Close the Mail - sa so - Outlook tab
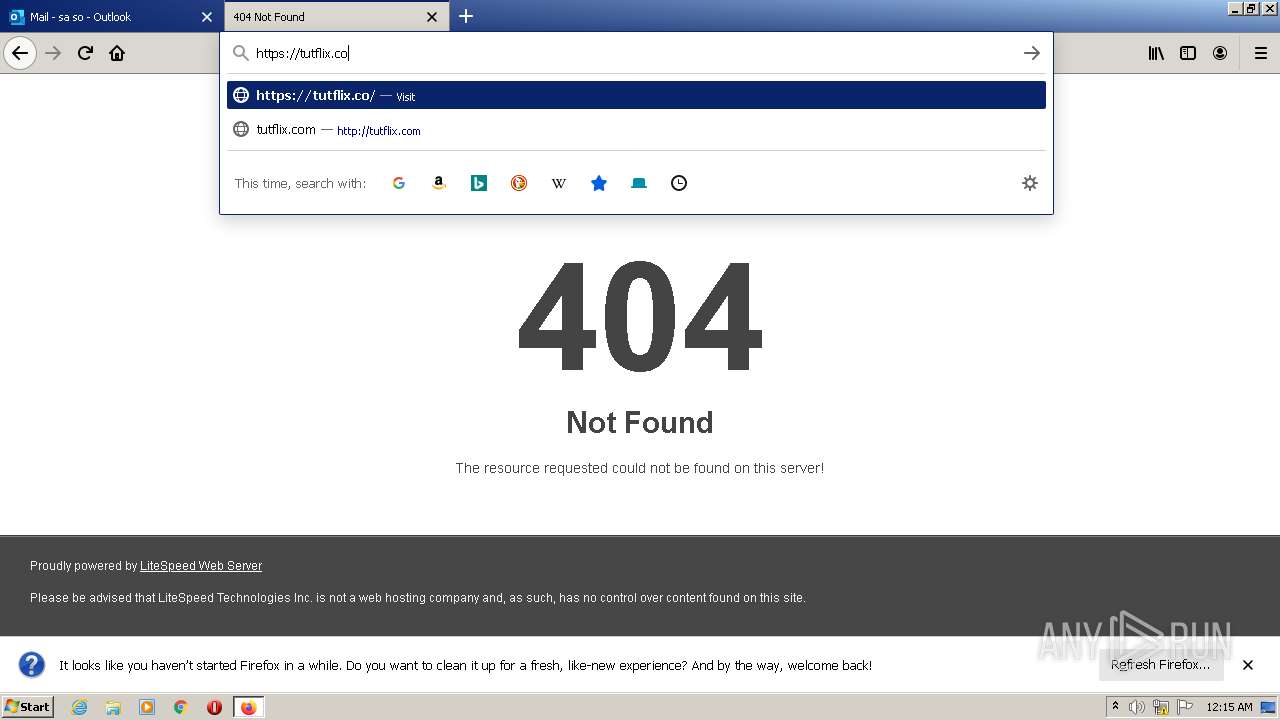Screen dimensions: 1280x720 coord(207,17)
